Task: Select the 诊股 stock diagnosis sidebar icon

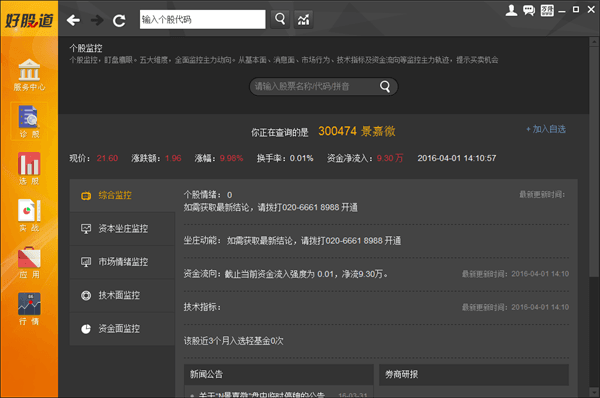Action: (29, 122)
